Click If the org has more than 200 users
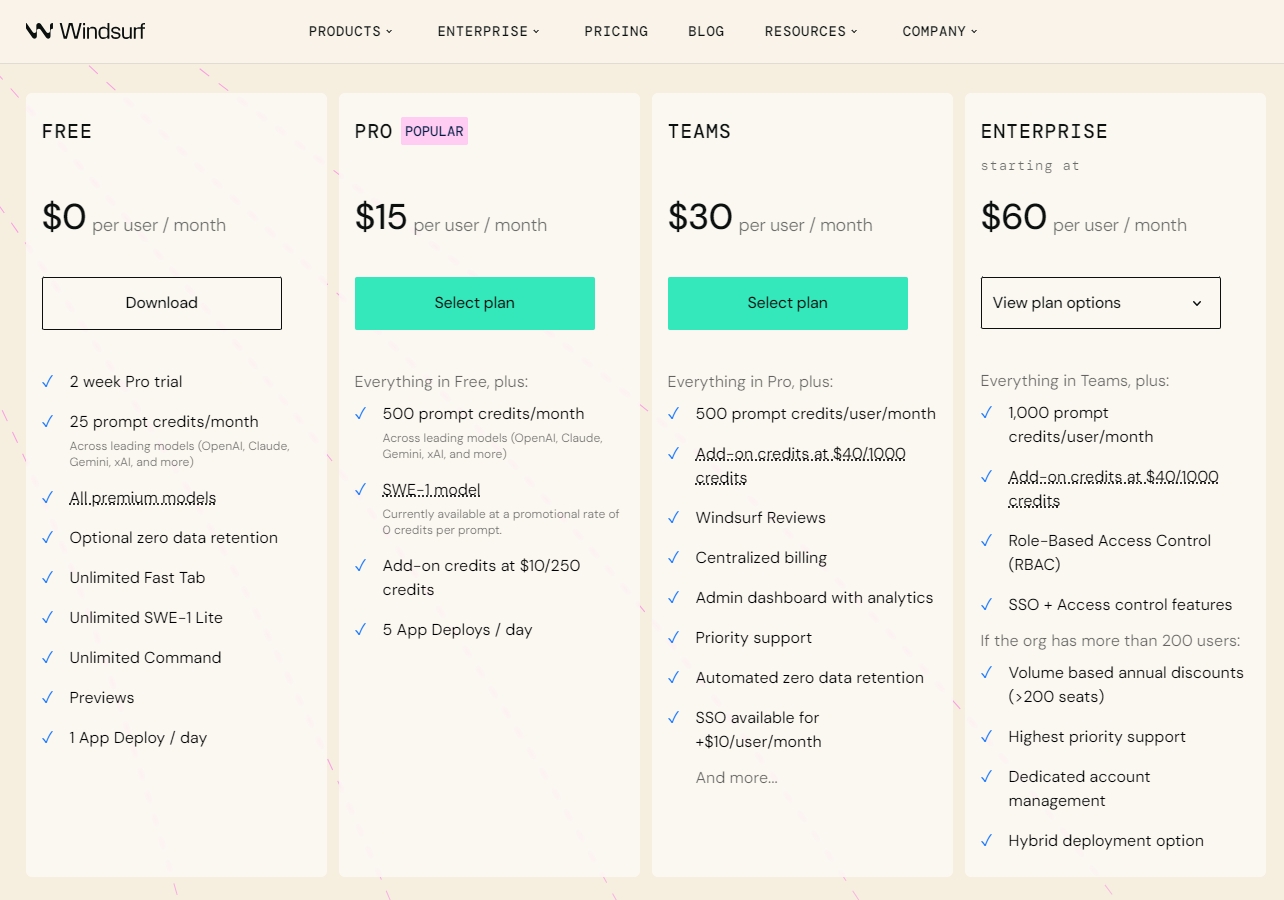Screen dimensions: 1284x900 1110,641
